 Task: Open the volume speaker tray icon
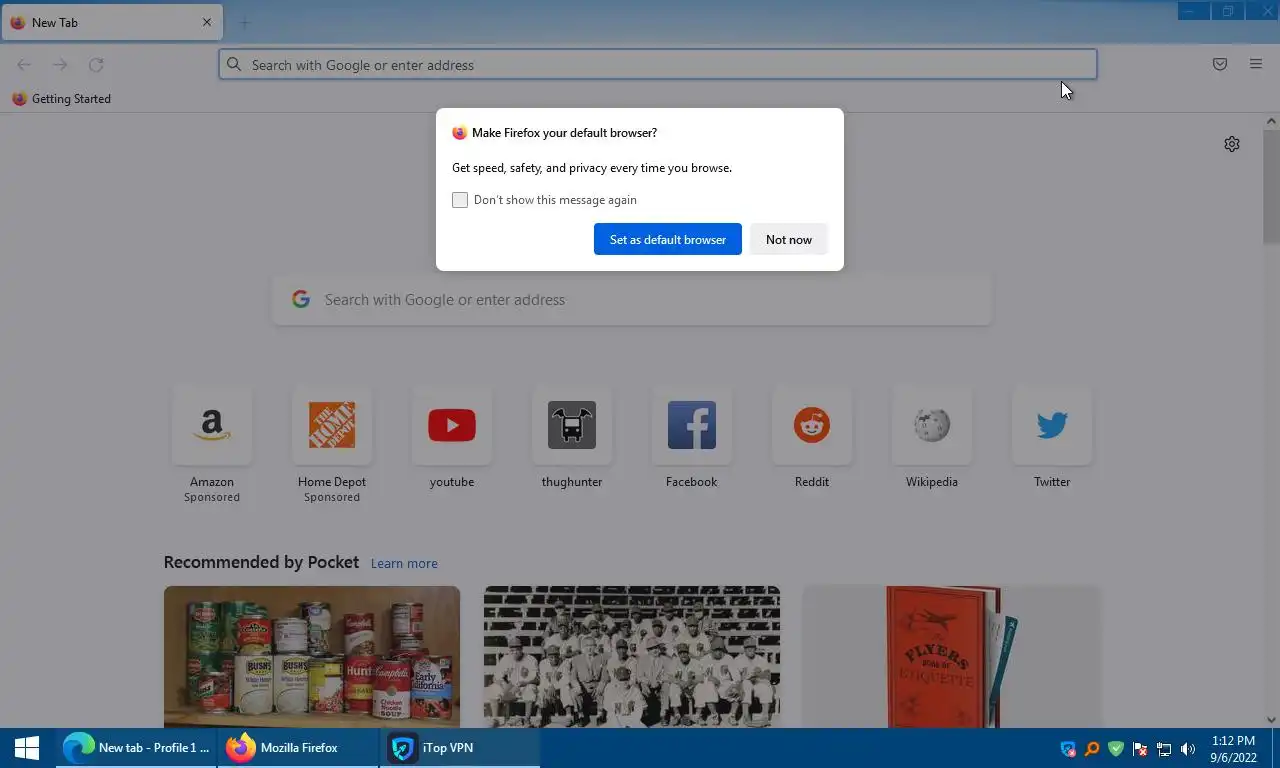click(1188, 749)
